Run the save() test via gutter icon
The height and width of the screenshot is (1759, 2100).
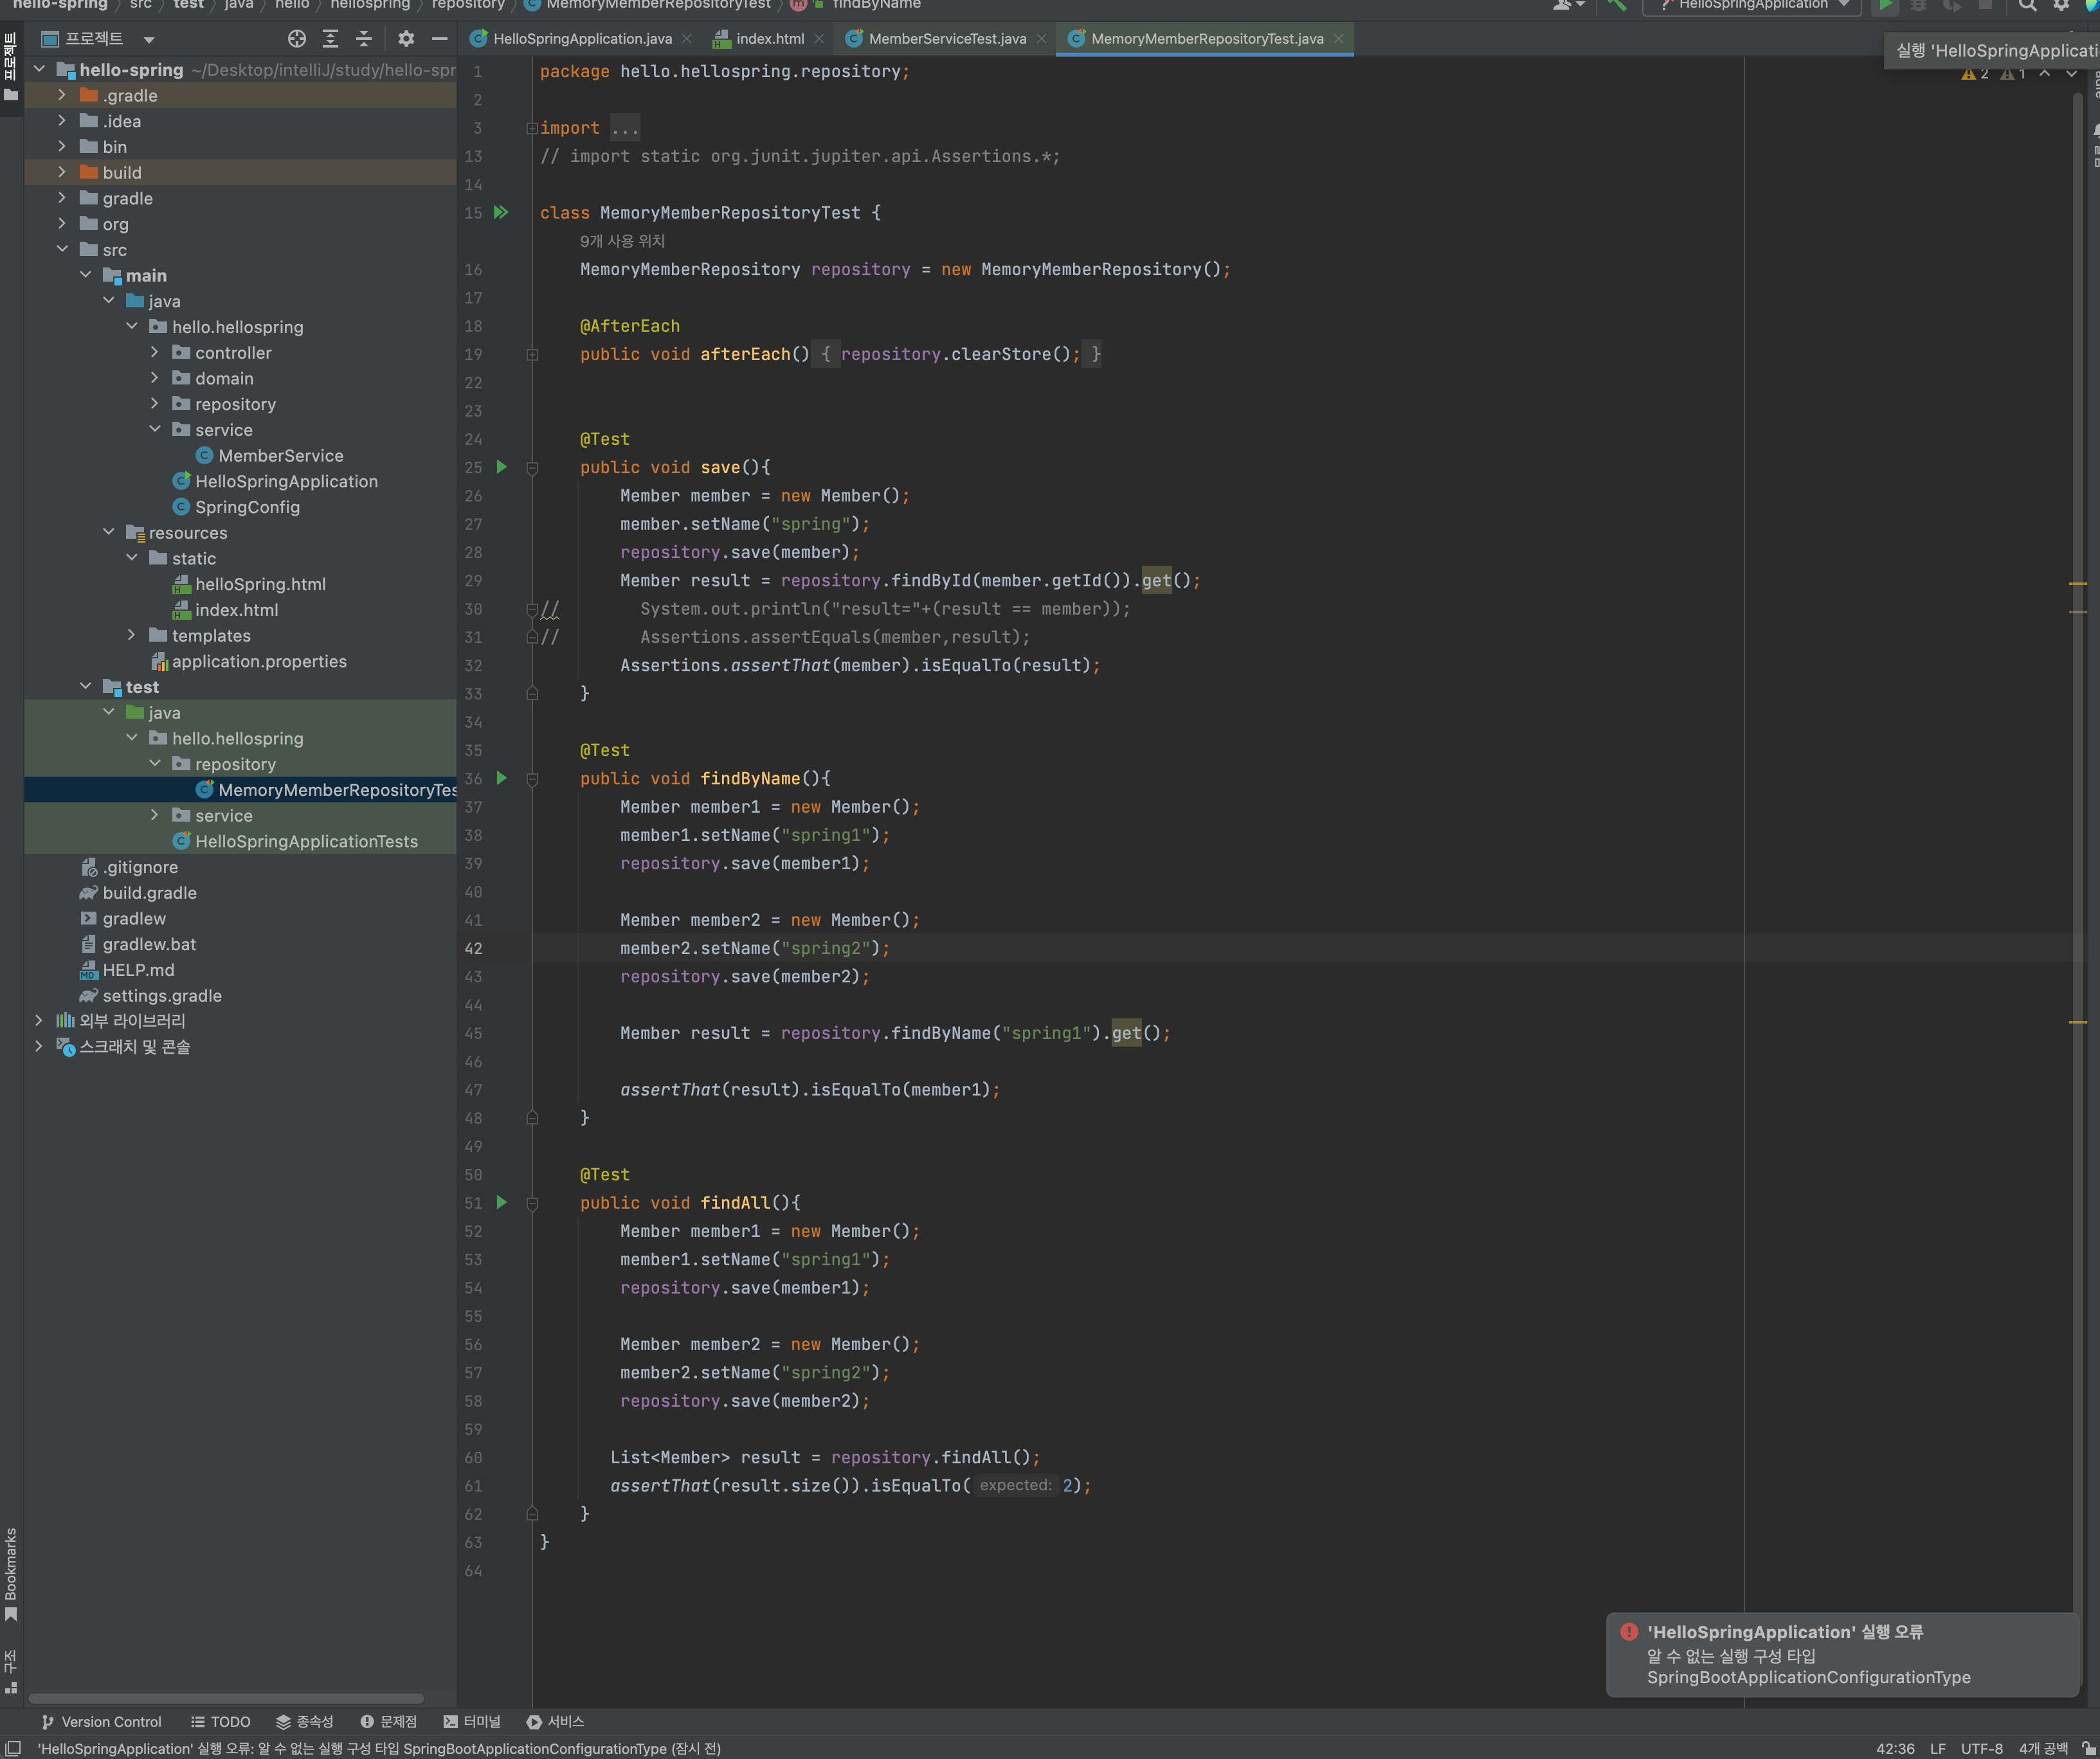tap(502, 467)
